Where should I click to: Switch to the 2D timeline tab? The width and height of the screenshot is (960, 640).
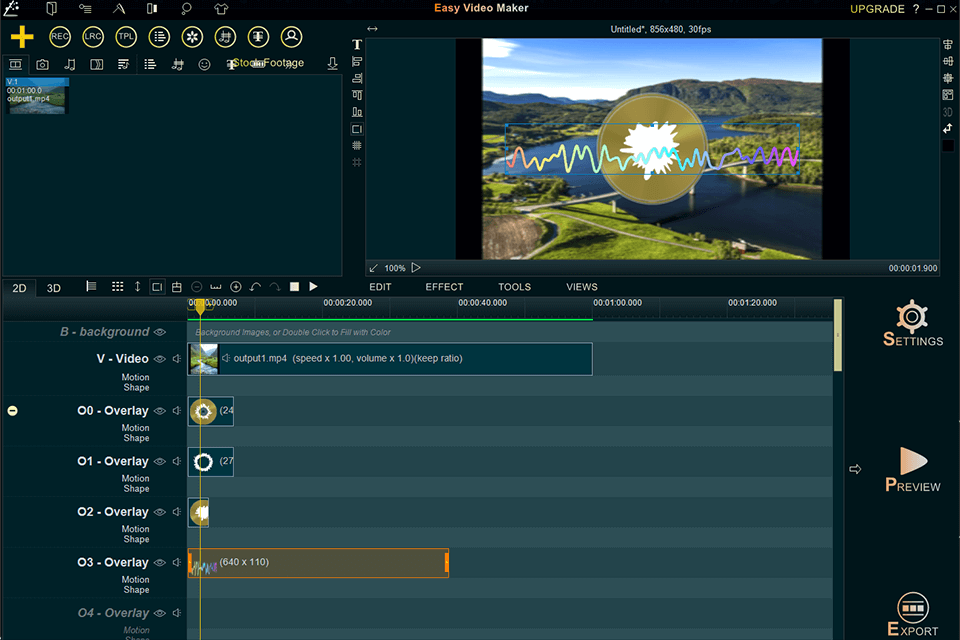tap(20, 288)
